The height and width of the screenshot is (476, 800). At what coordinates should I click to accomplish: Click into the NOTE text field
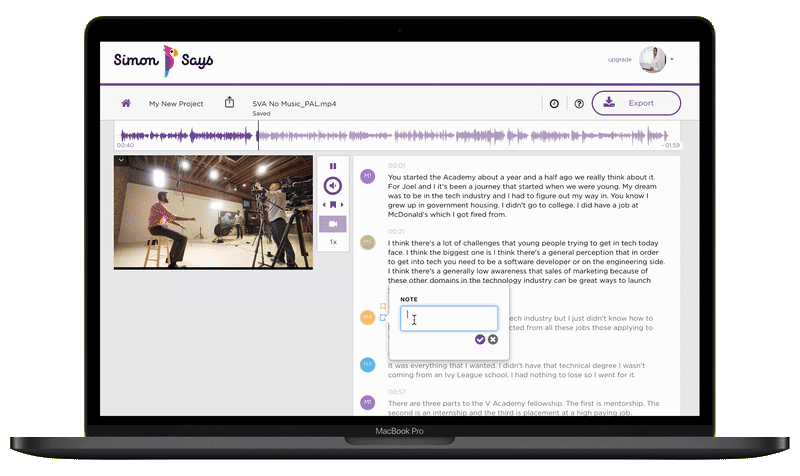tap(449, 318)
